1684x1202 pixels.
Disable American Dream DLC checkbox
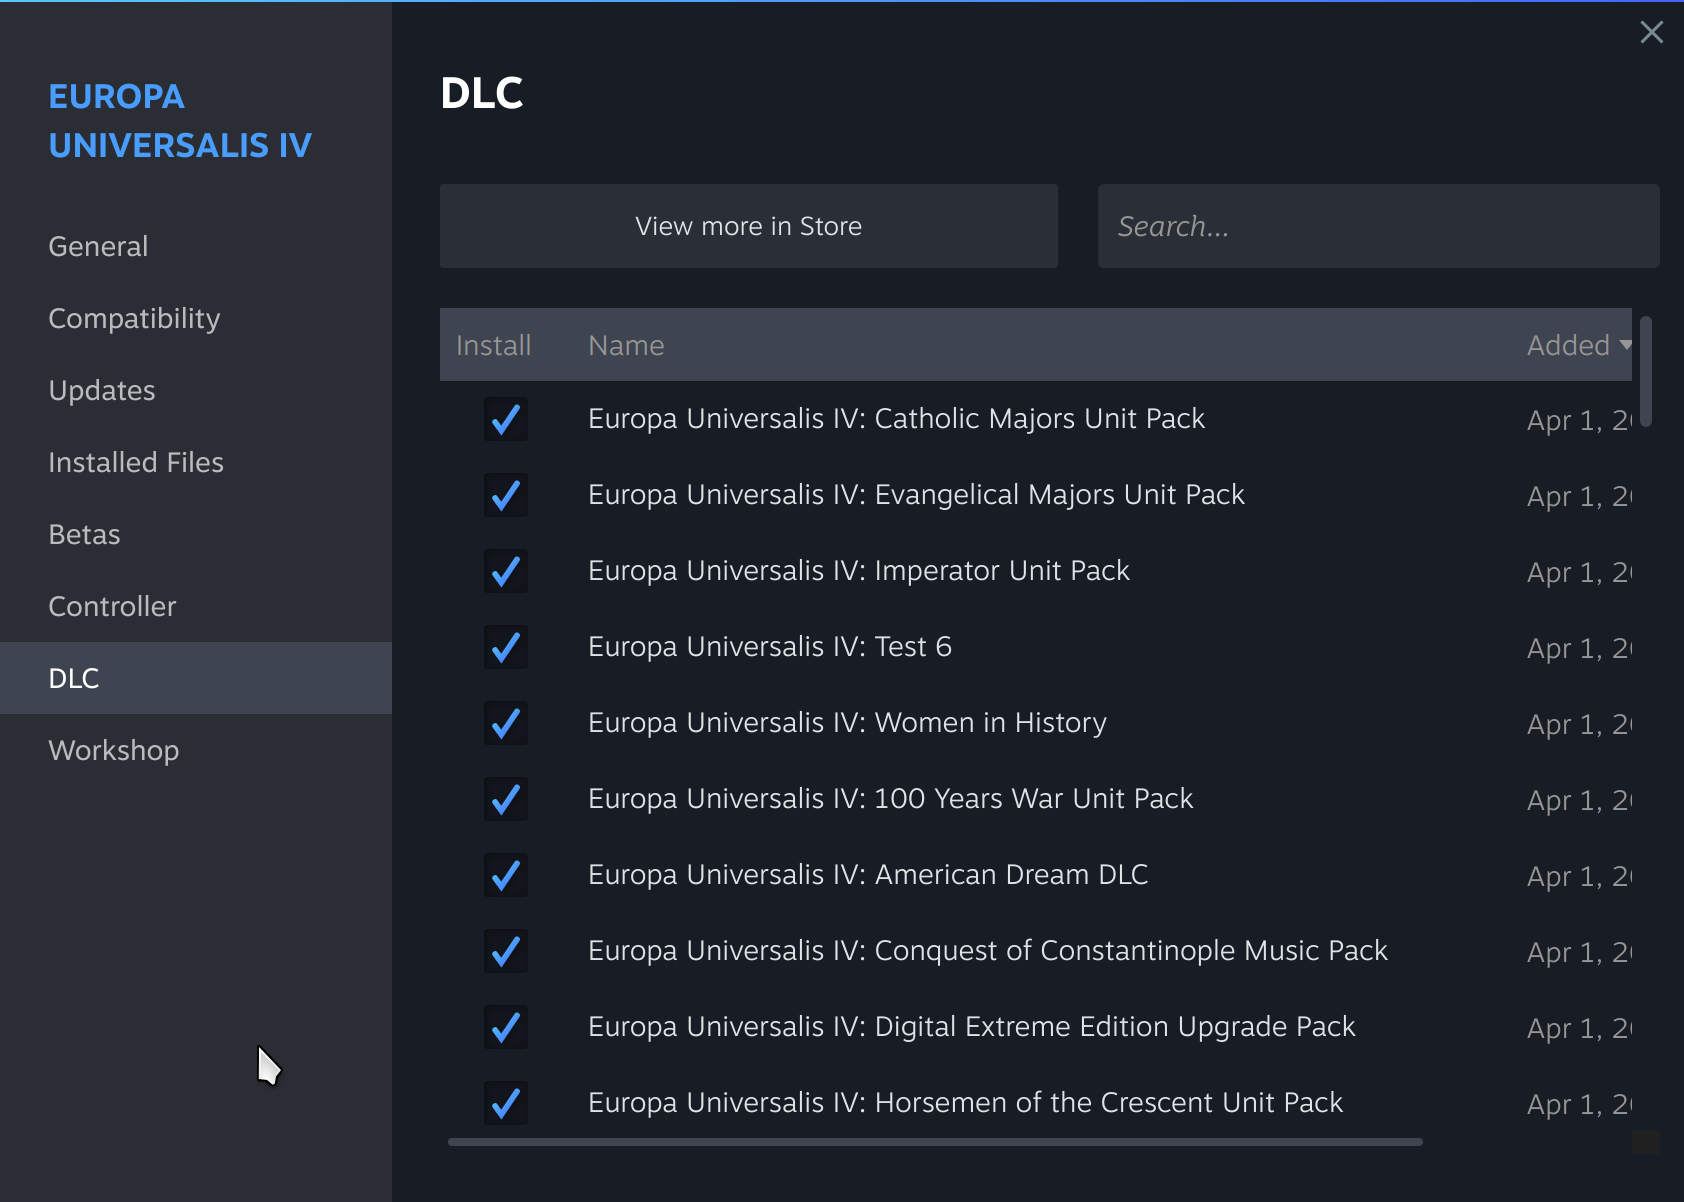point(506,875)
